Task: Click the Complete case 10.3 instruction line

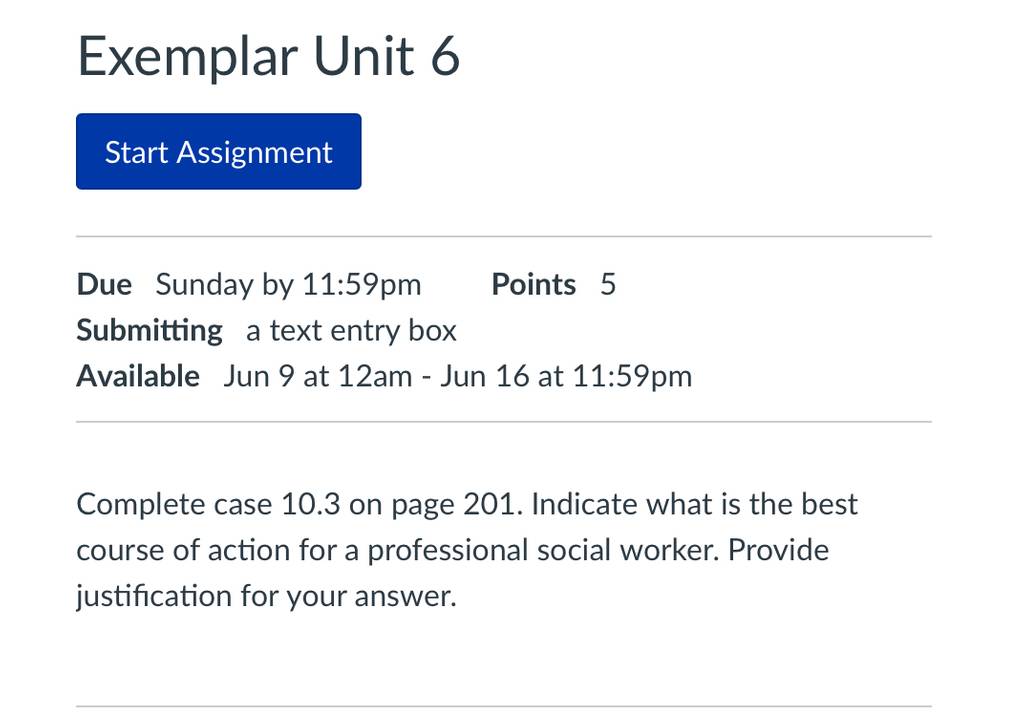Action: 467,504
